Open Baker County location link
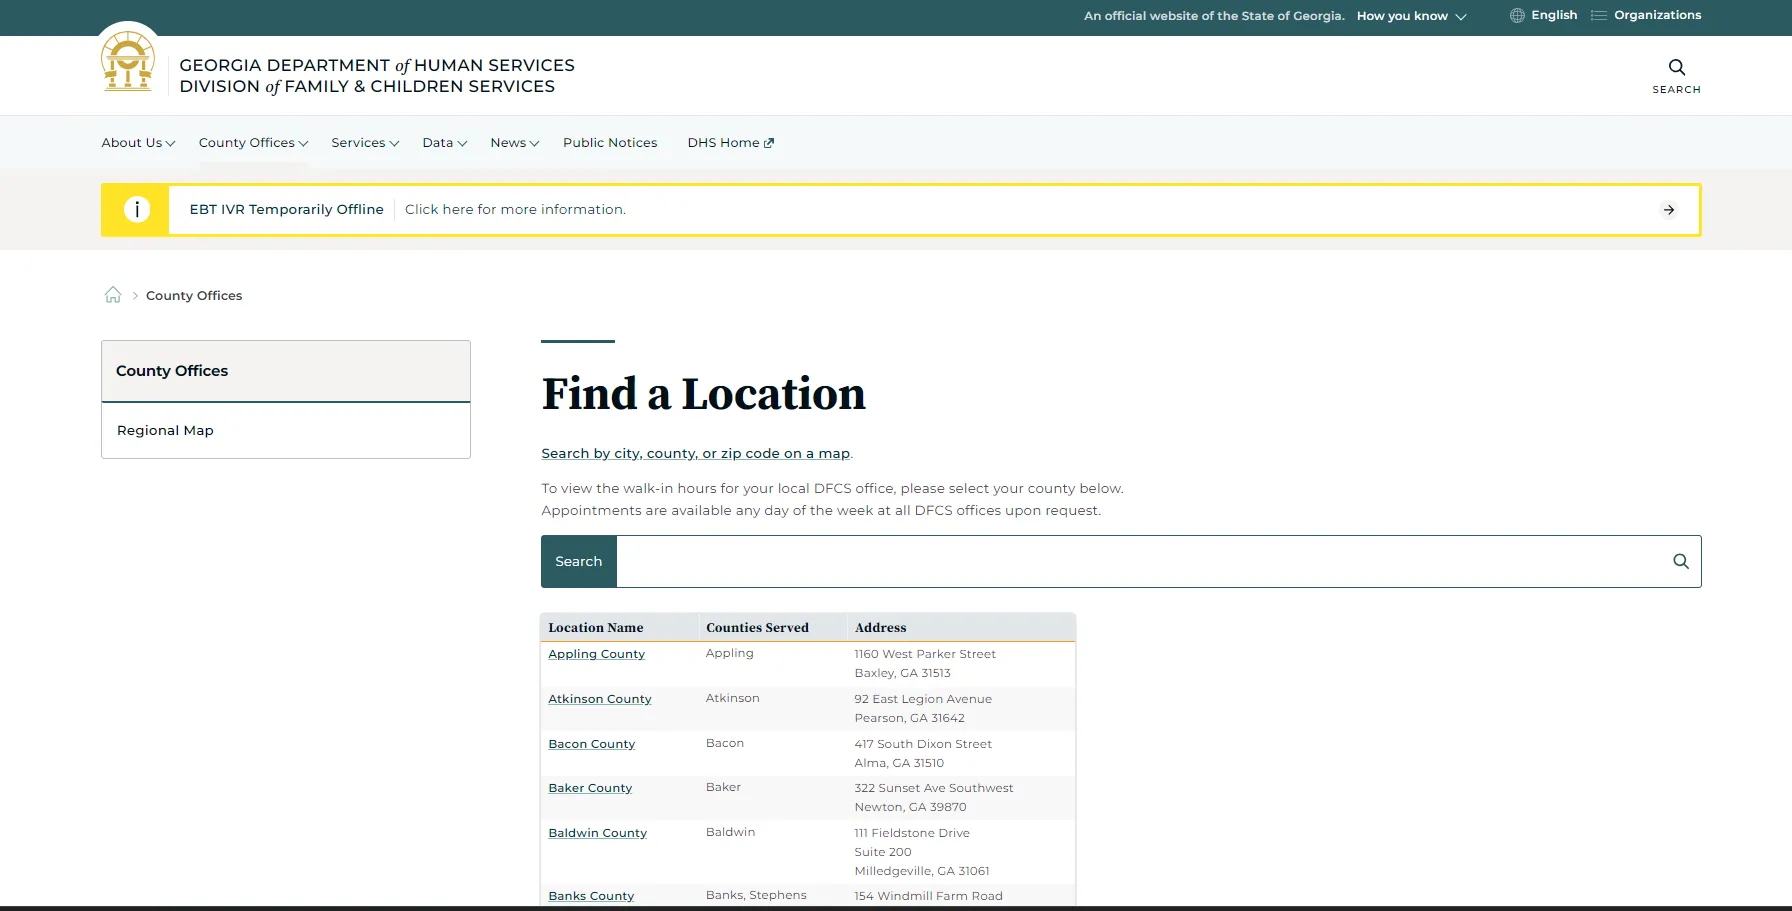The height and width of the screenshot is (911, 1792). (590, 788)
